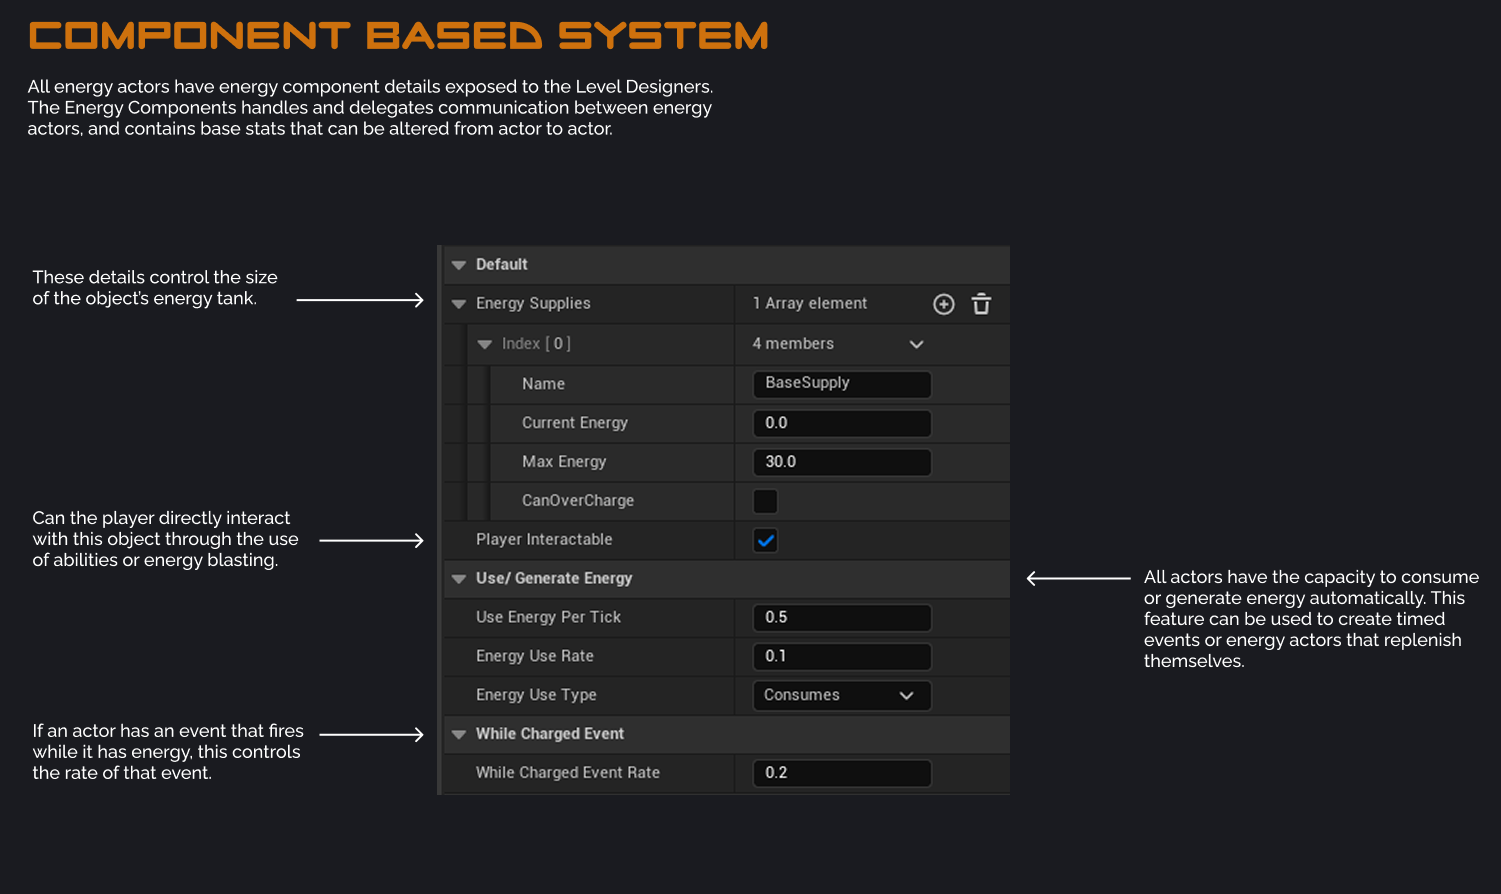The image size is (1501, 894).
Task: Click the Energy Use Rate value field
Action: (x=841, y=656)
